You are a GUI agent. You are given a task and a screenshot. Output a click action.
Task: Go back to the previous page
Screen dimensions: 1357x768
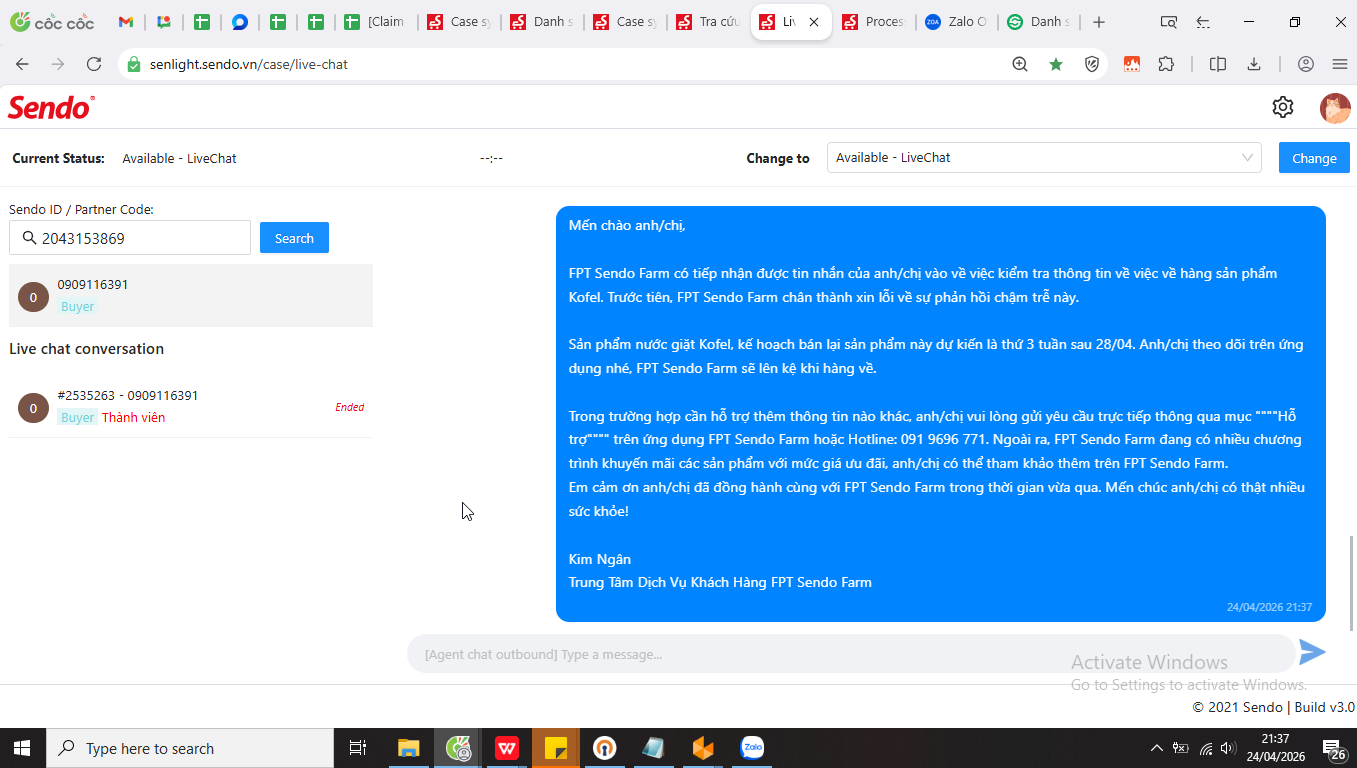tap(22, 64)
